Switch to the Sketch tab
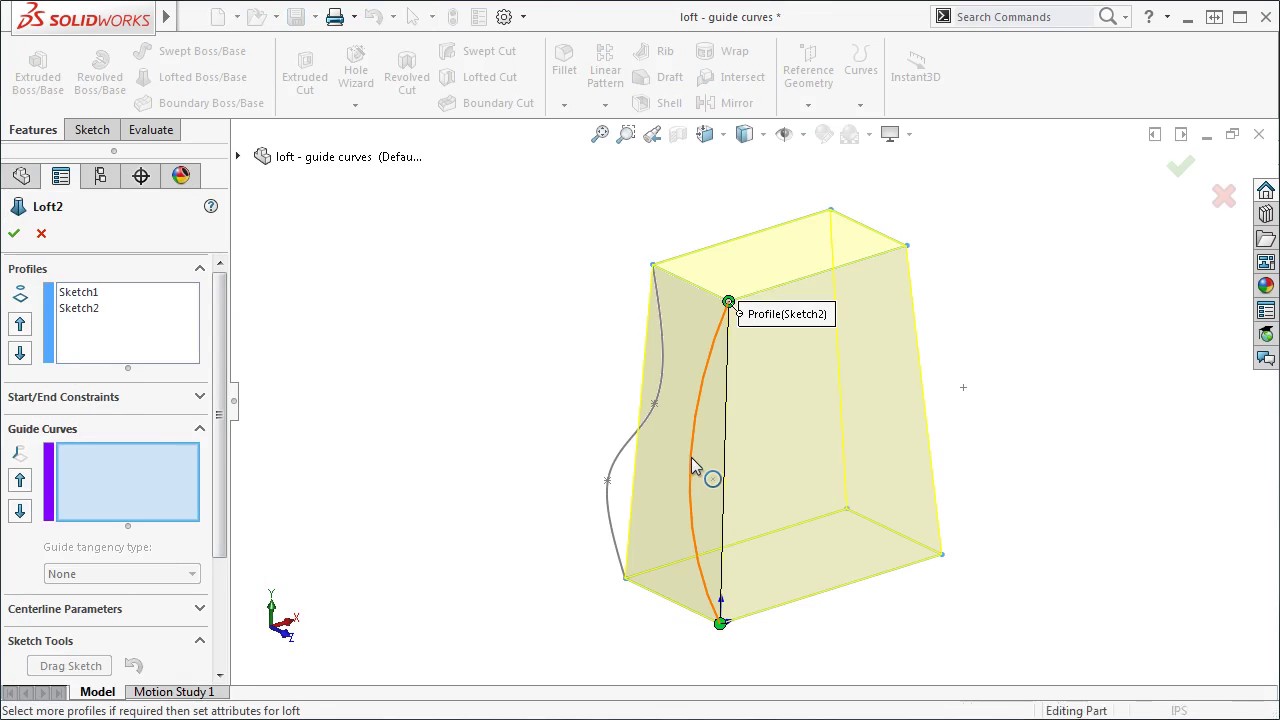 click(x=92, y=130)
